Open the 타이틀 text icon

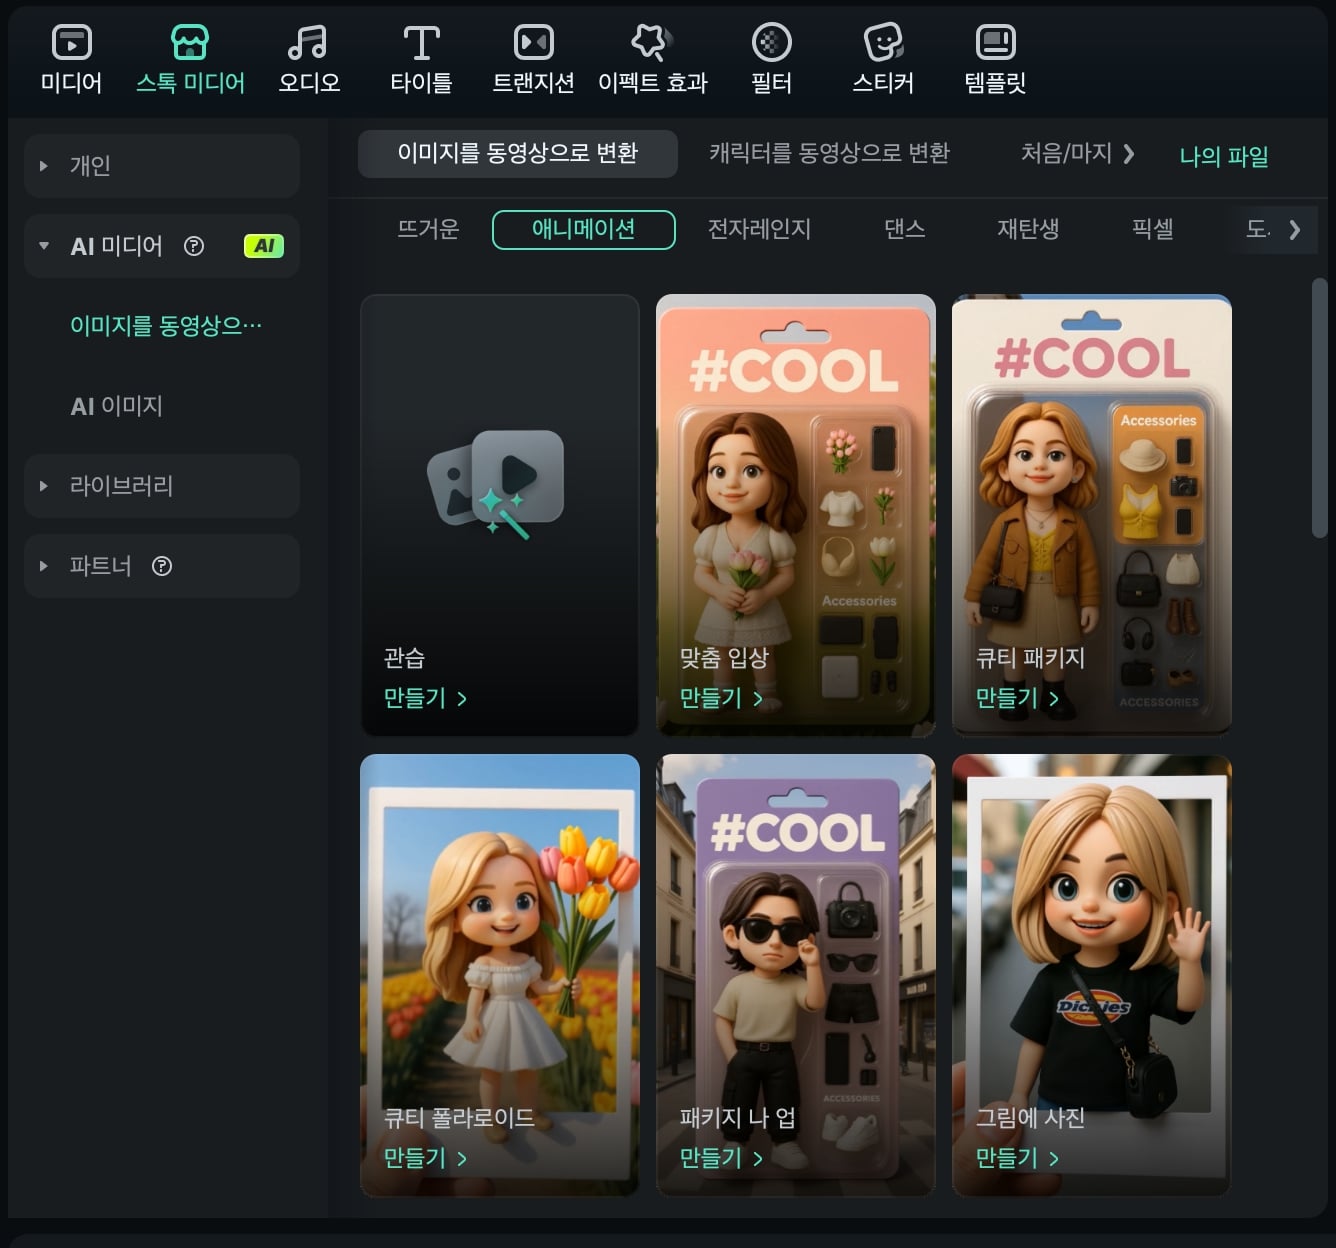(x=421, y=43)
